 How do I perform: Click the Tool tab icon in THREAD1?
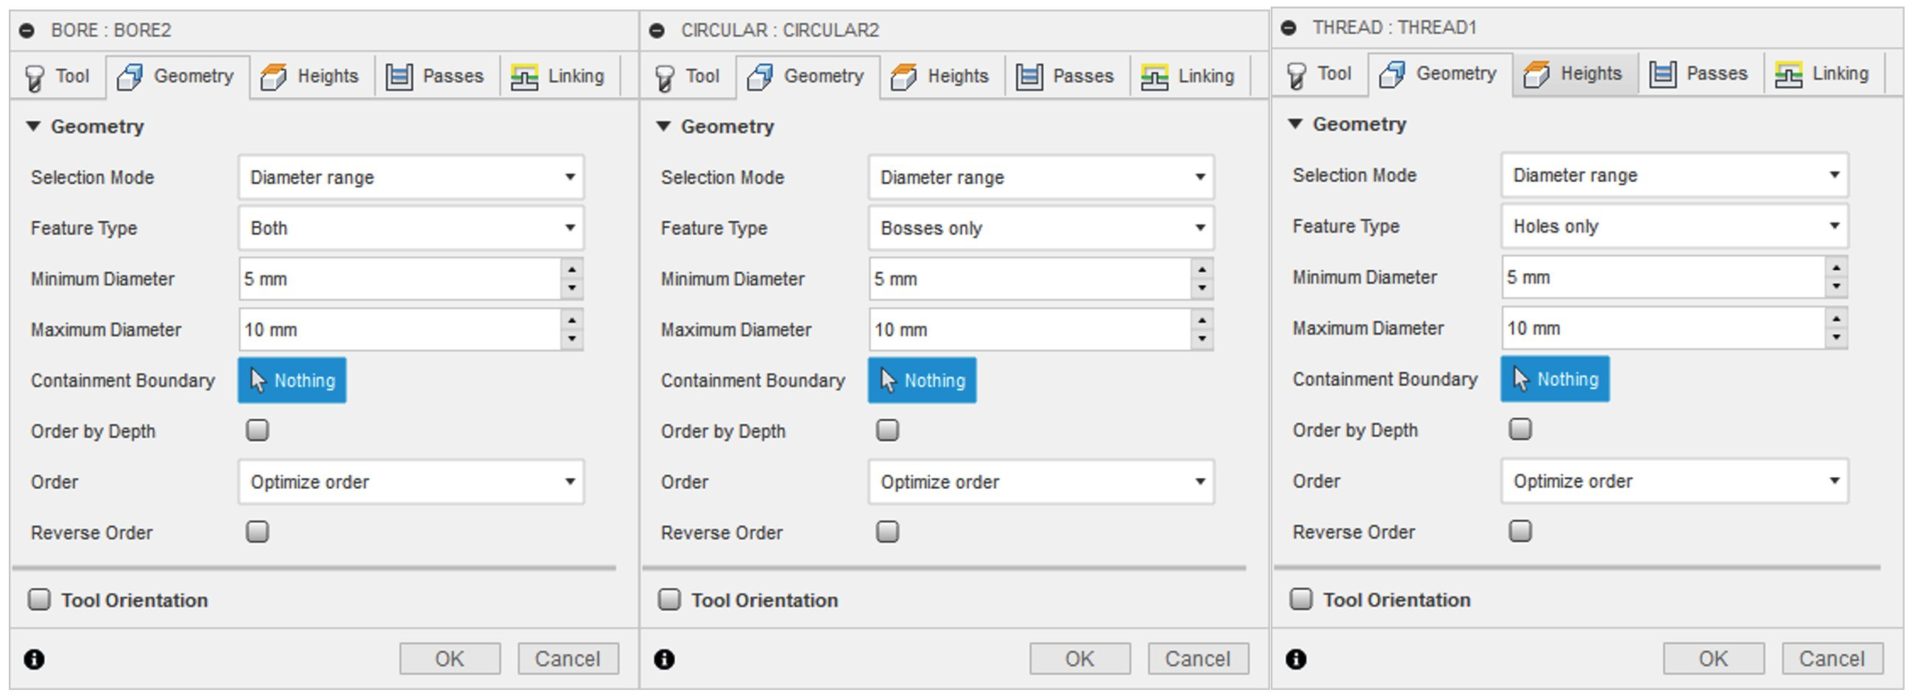click(1297, 74)
